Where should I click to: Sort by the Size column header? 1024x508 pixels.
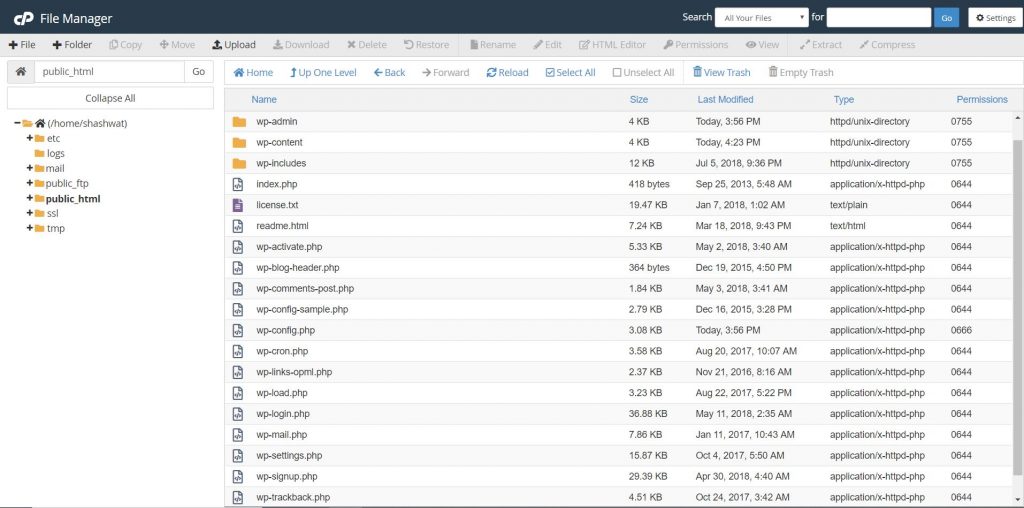coord(639,99)
